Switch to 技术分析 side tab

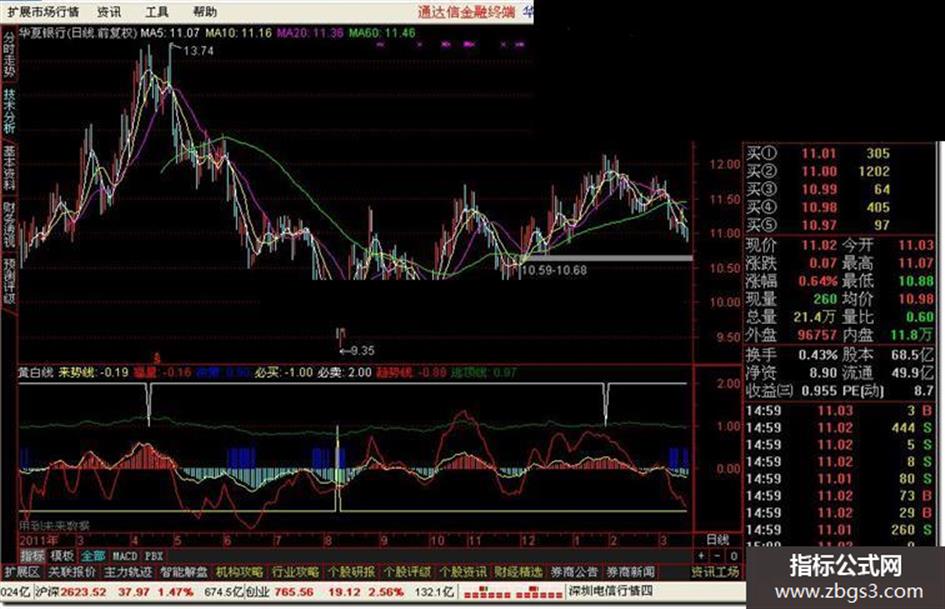pyautogui.click(x=9, y=110)
